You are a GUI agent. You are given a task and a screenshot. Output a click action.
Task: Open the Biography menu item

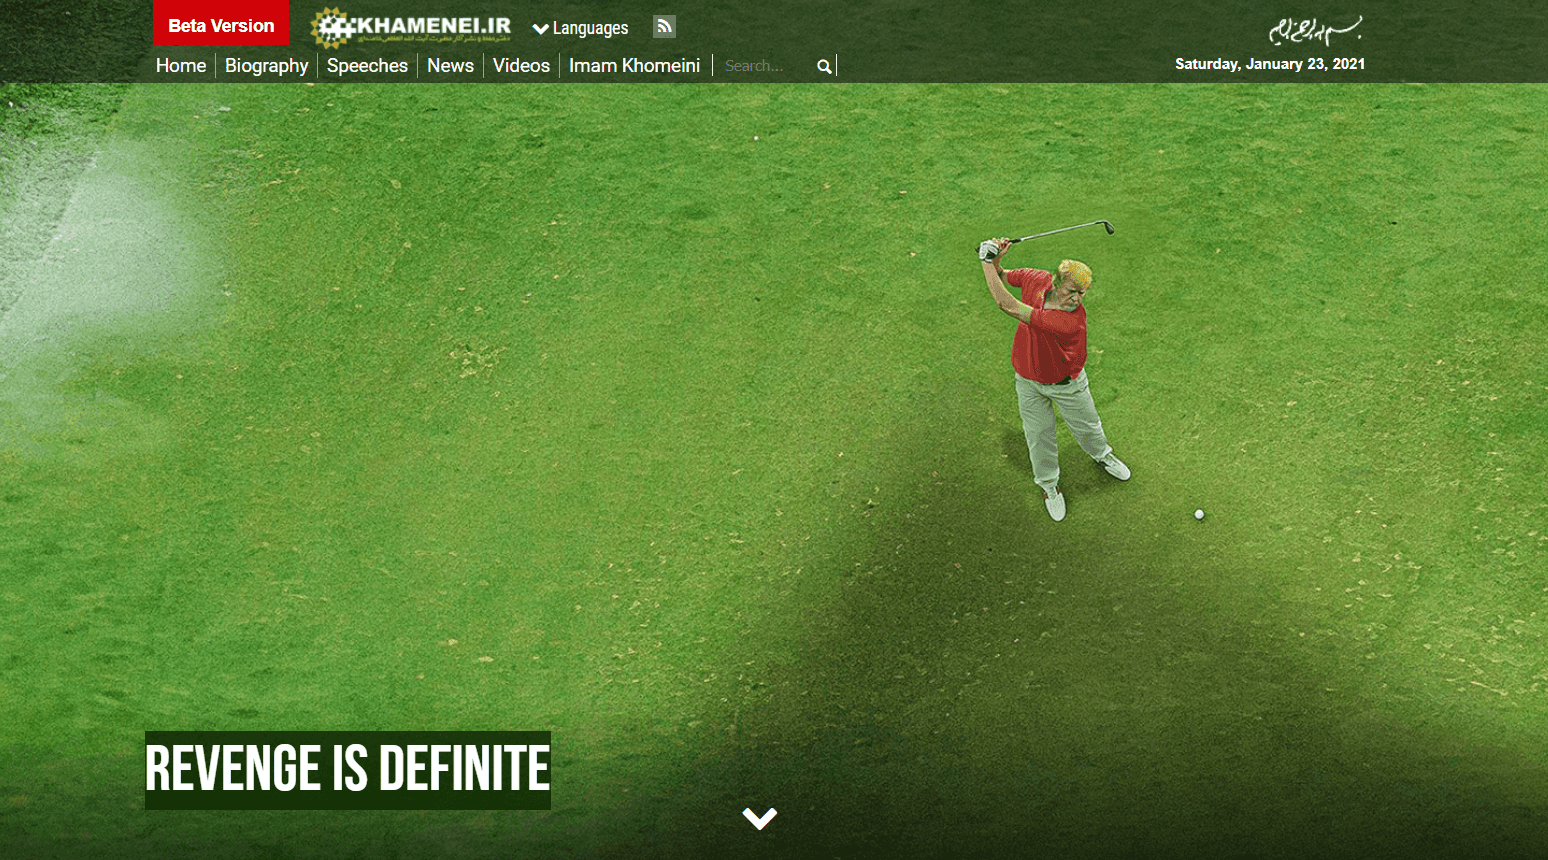[267, 65]
